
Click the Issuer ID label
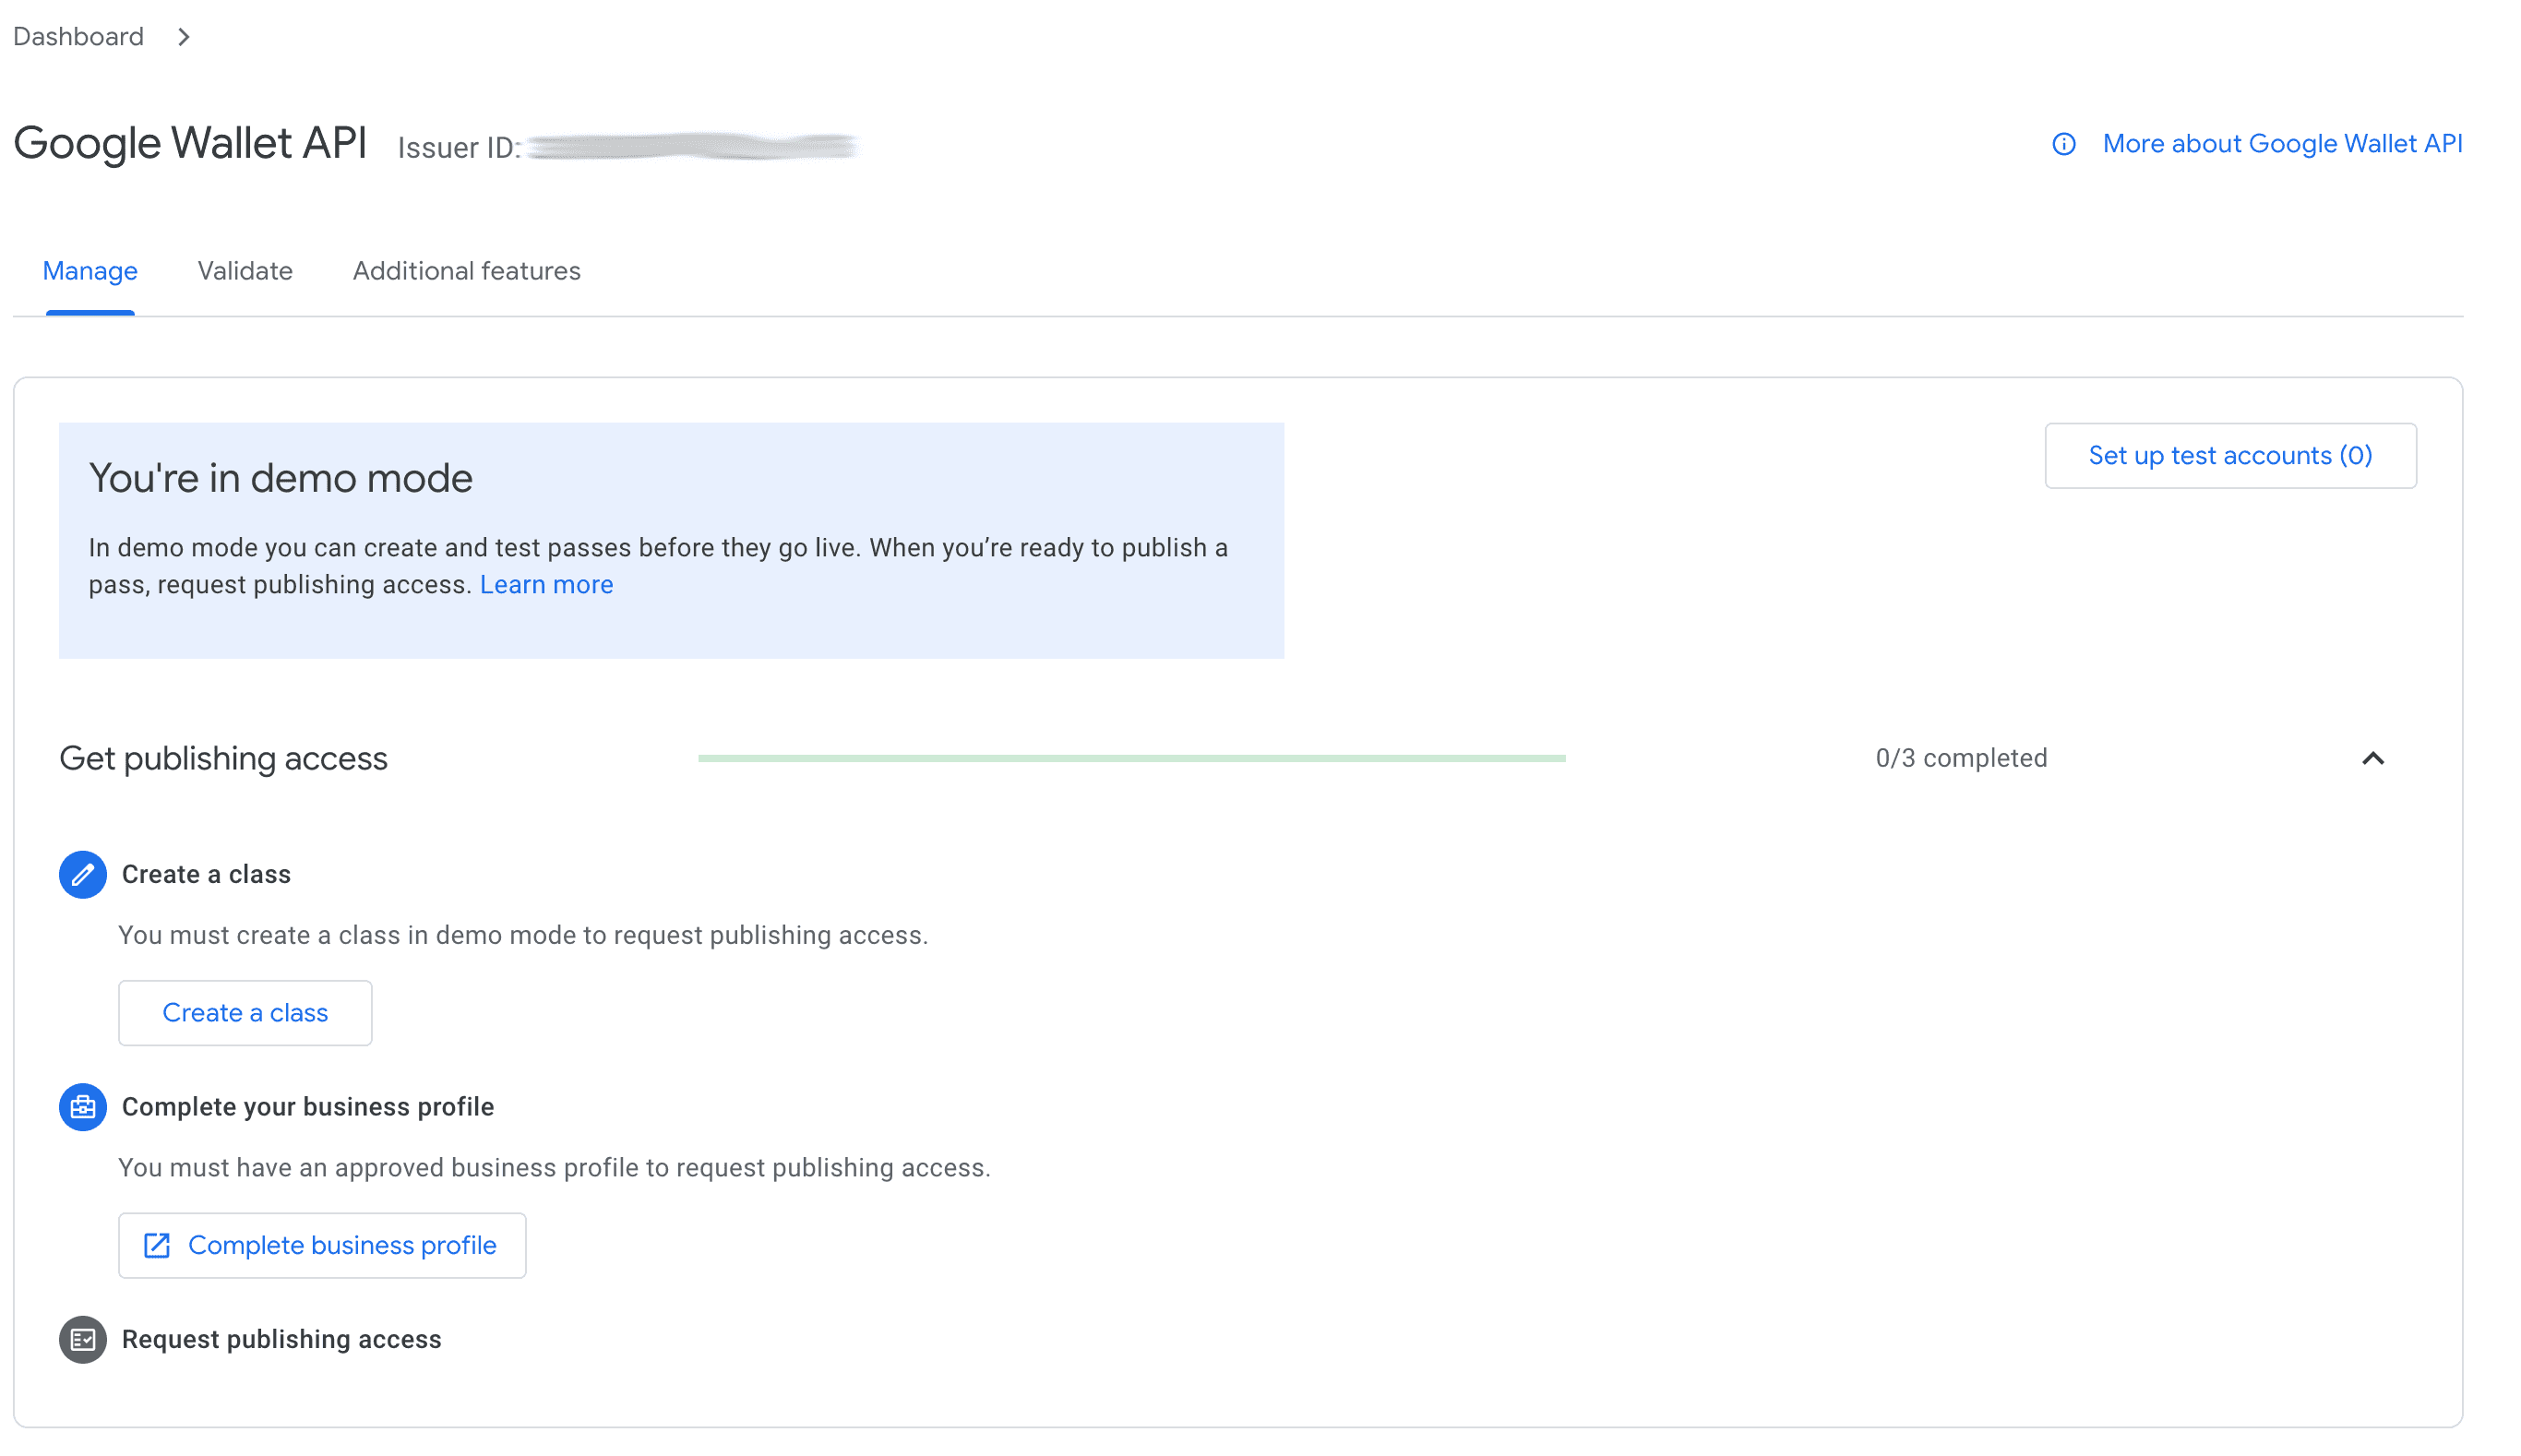click(x=459, y=147)
